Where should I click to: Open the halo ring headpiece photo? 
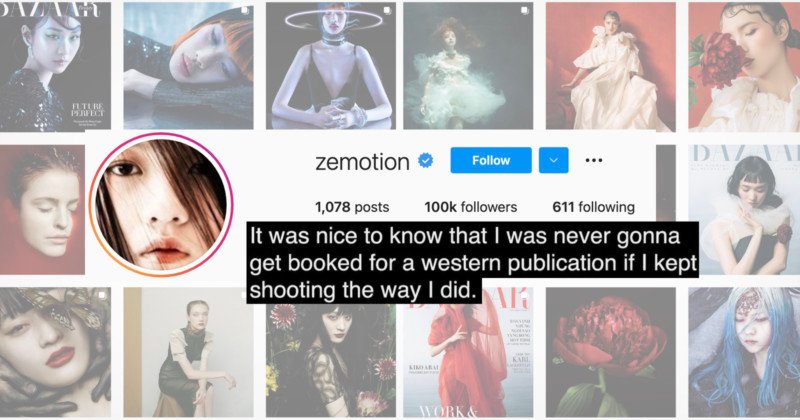pyautogui.click(x=331, y=66)
